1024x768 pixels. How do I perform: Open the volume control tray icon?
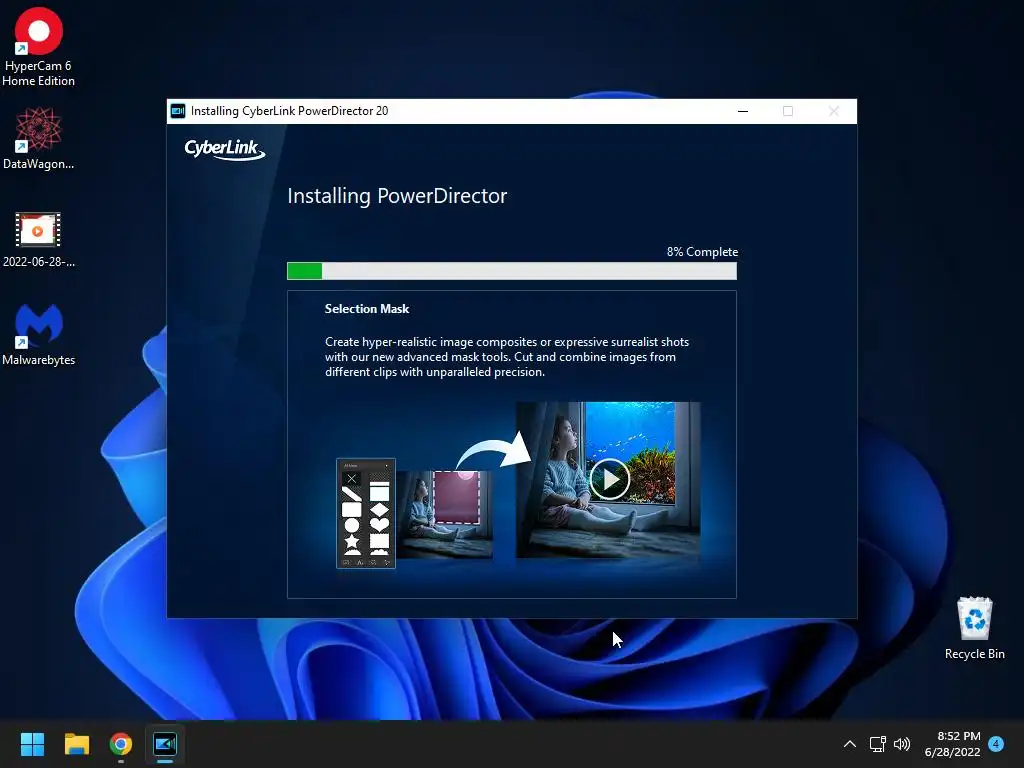tap(902, 744)
